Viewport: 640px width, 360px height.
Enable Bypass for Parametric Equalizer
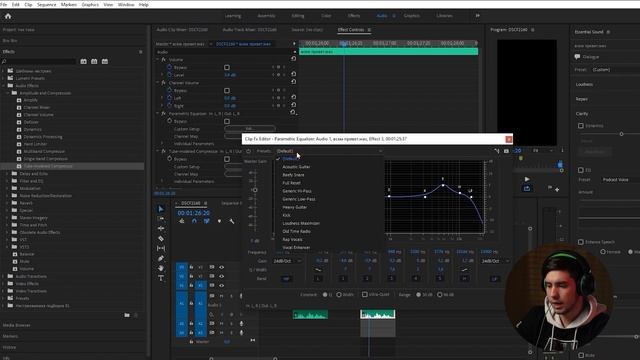pos(227,121)
